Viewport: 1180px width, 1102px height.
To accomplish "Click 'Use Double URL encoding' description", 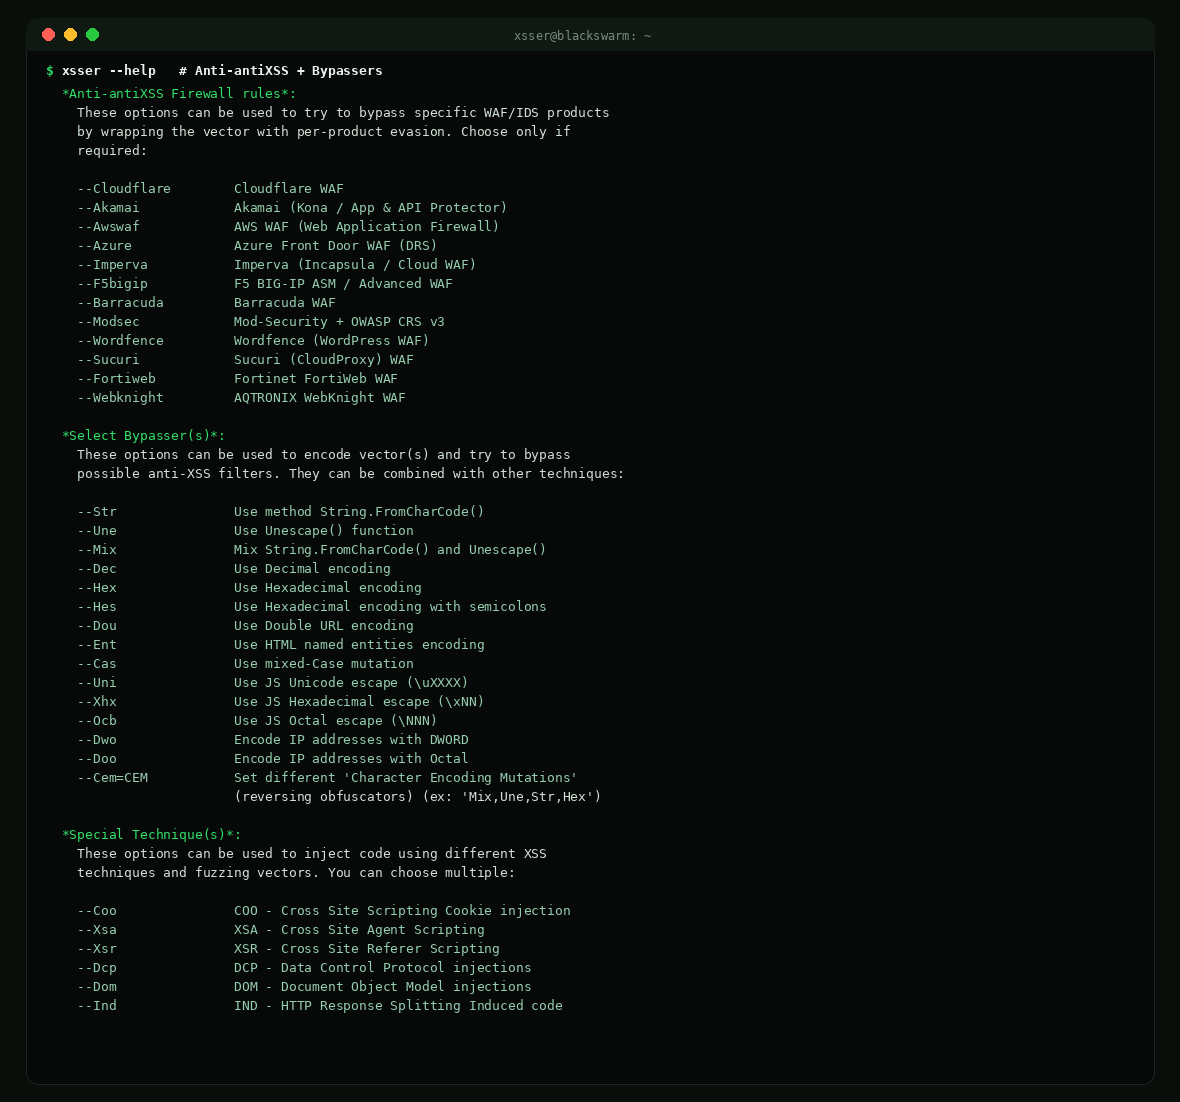I will pos(324,626).
